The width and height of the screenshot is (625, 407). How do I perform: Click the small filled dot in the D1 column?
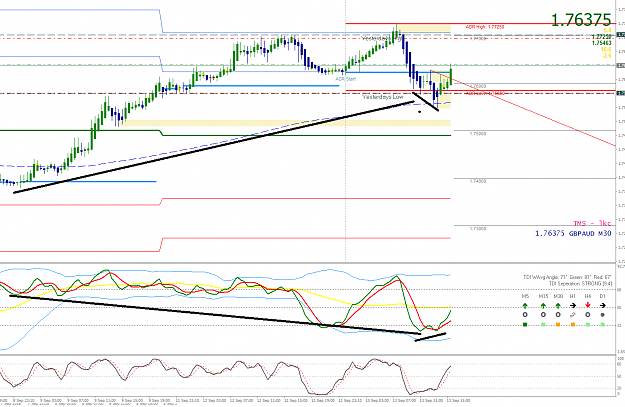coord(603,315)
